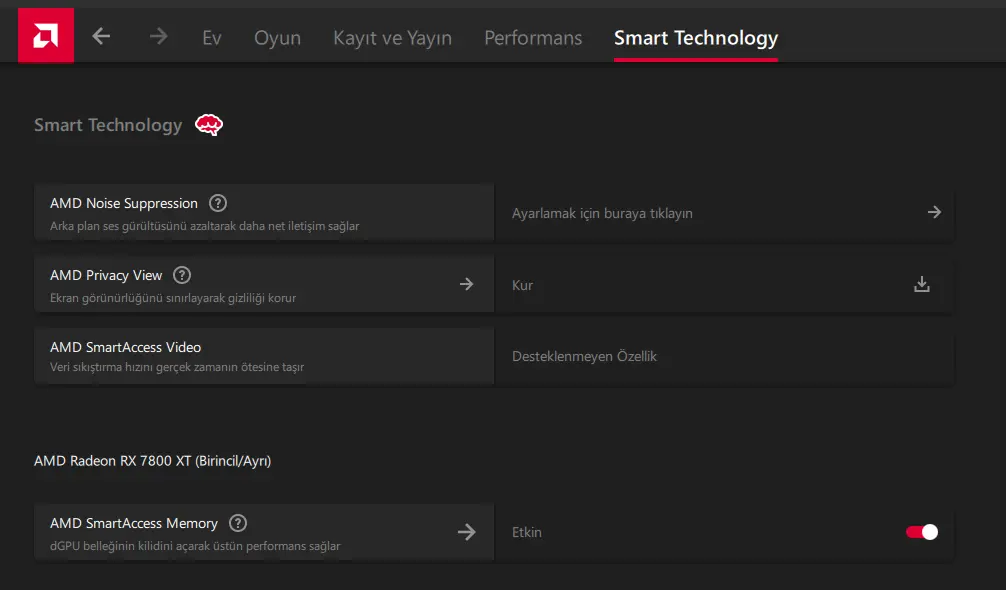Open the Ev tab
Viewport: 1006px width, 590px height.
(212, 38)
